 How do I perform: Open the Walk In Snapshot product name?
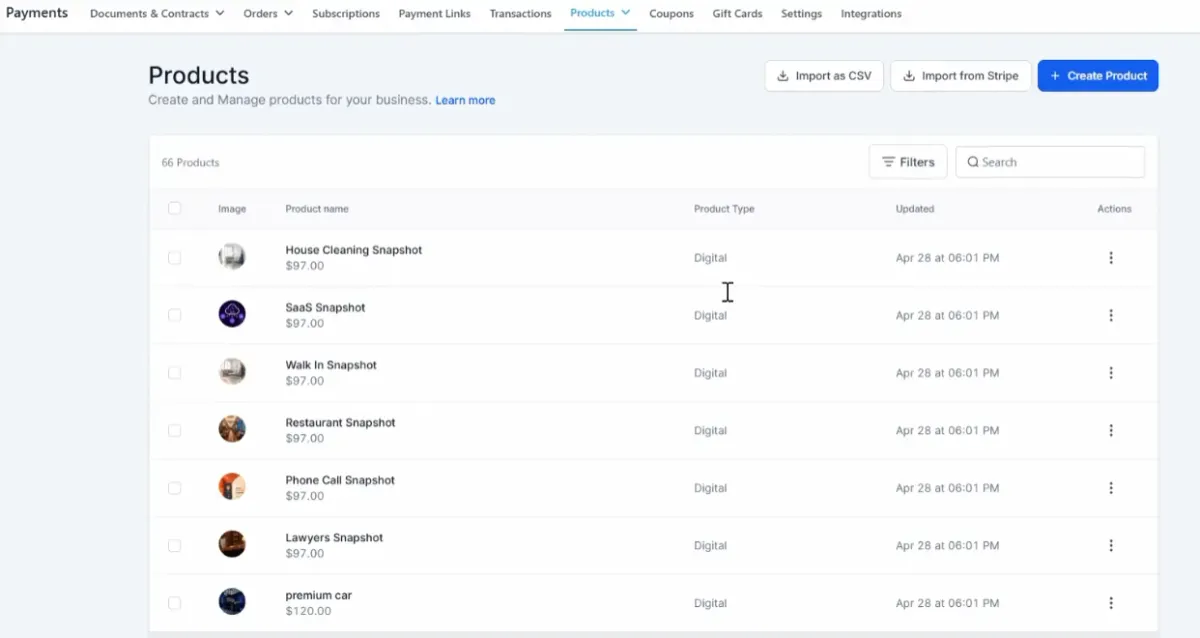point(331,365)
